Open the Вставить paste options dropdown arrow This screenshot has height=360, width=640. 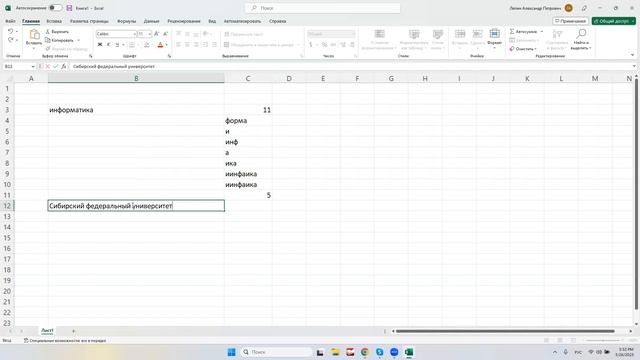[x=34, y=48]
